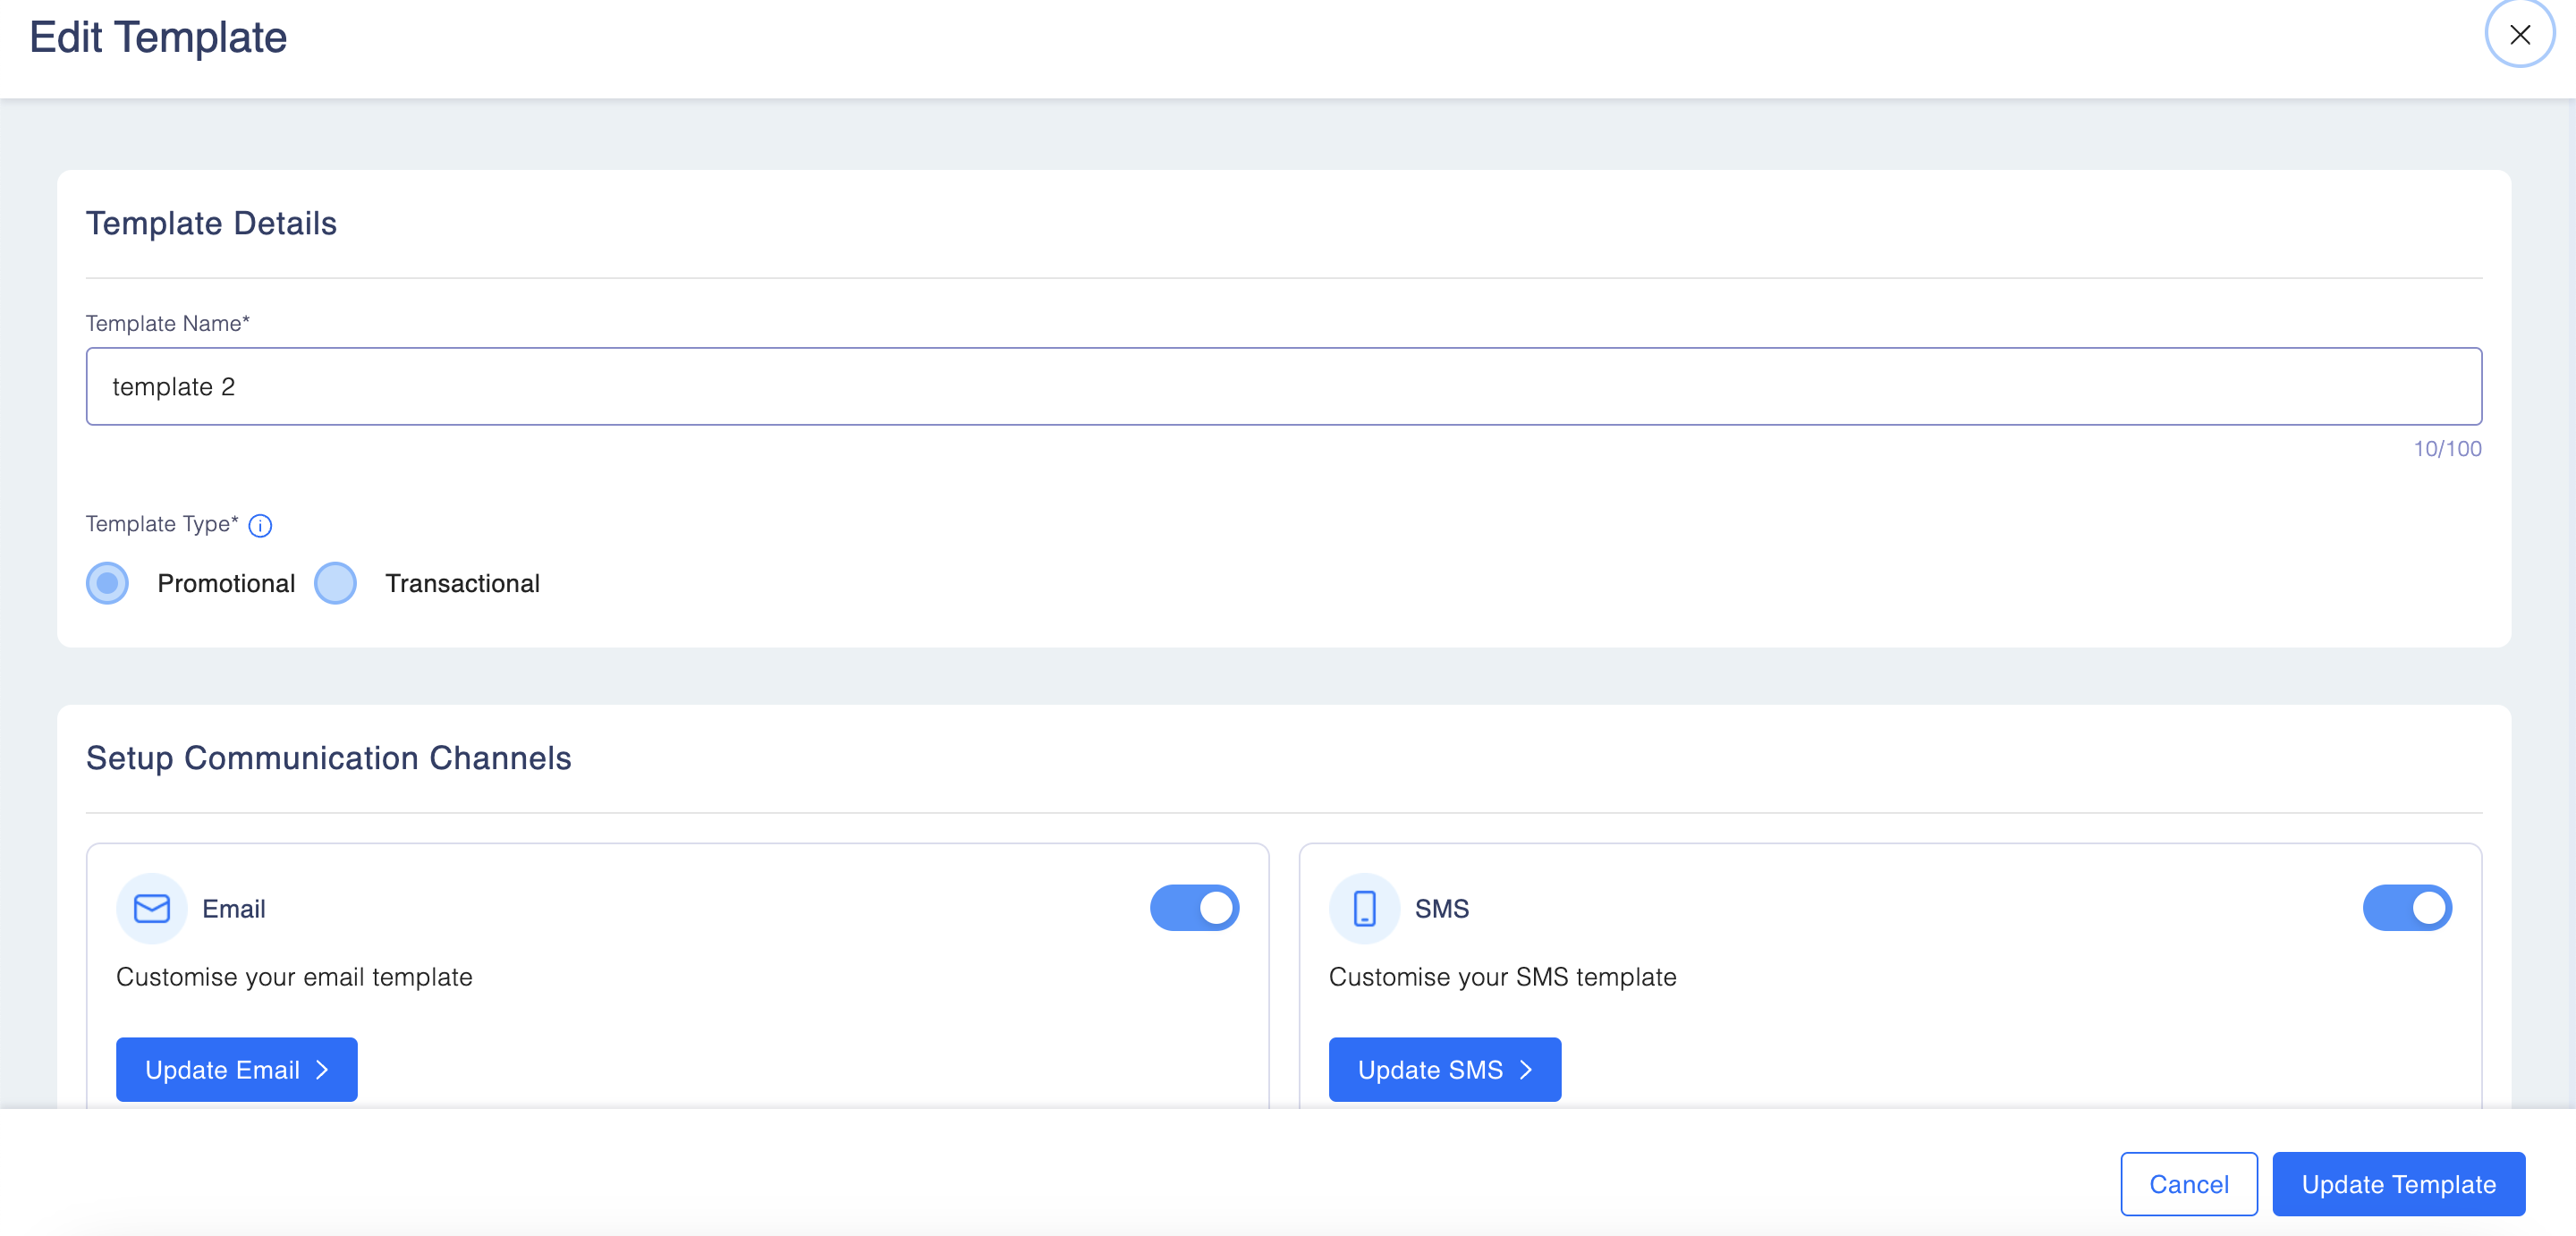
Task: Focus the Template Name input field
Action: pyautogui.click(x=1283, y=387)
